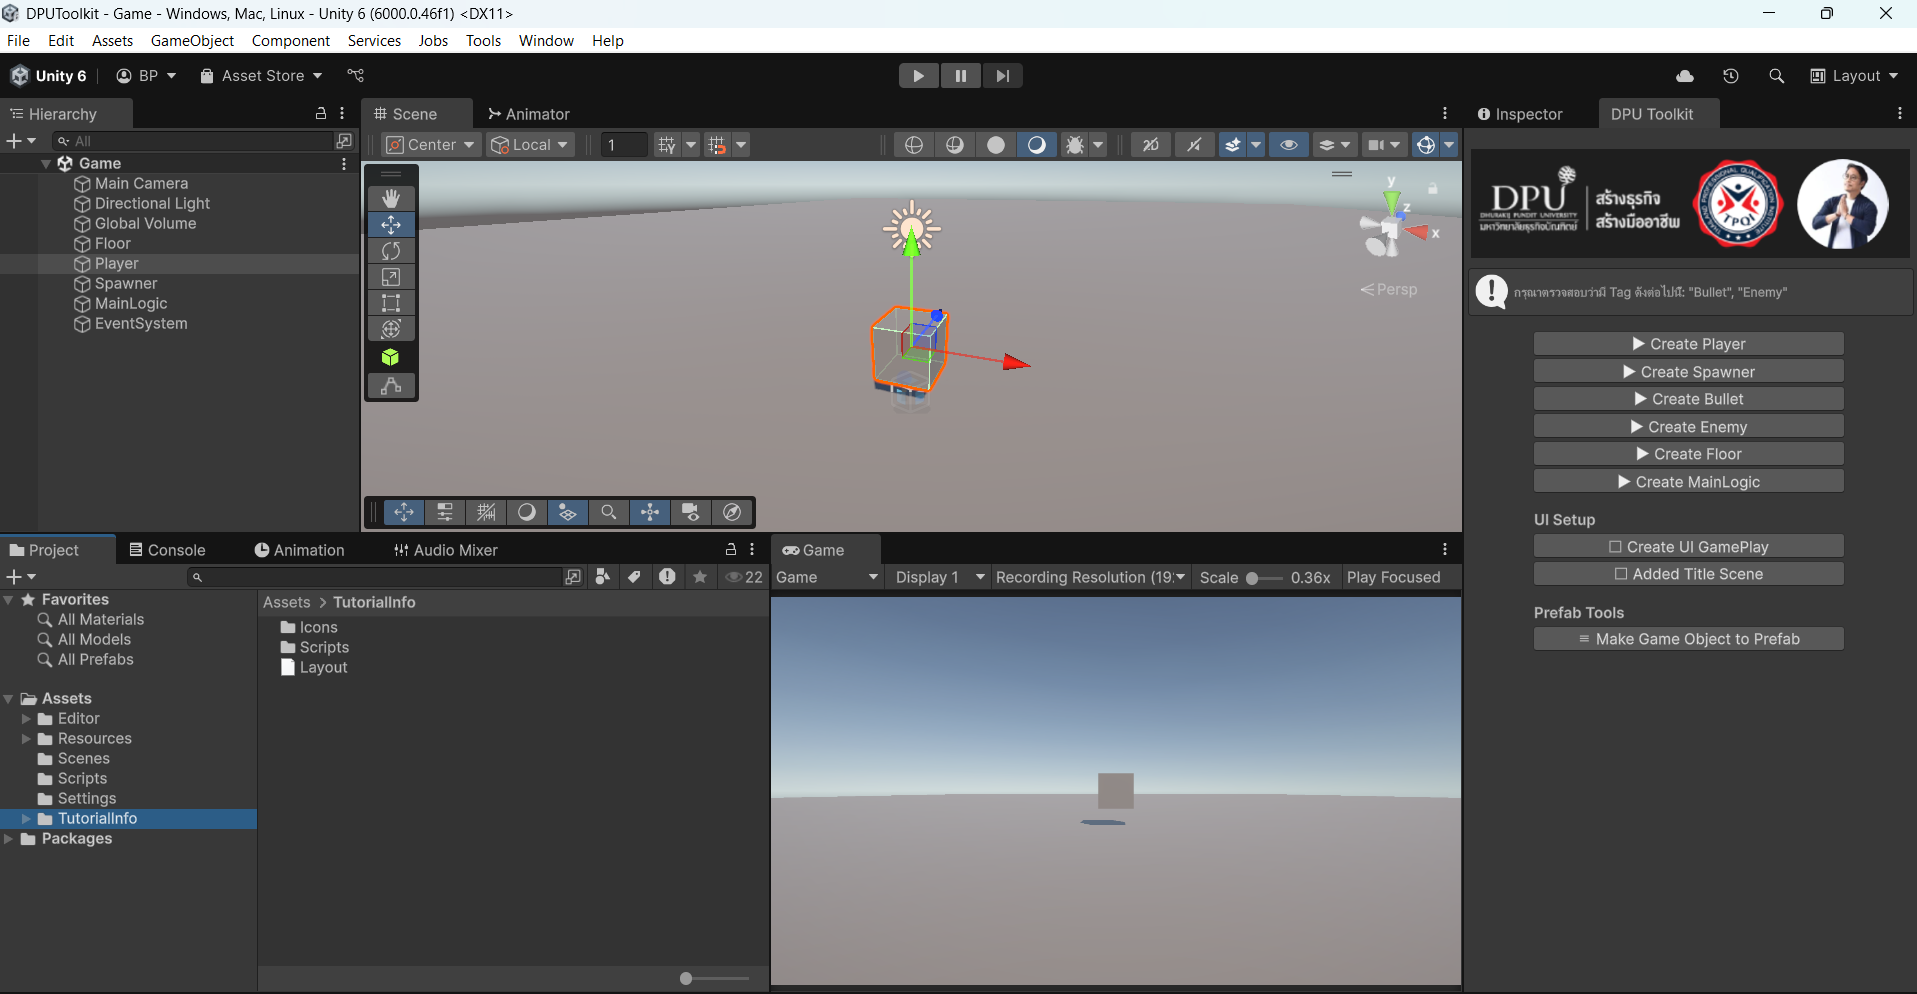
Task: Click the Player object gizmo cube in Scene
Action: click(909, 348)
